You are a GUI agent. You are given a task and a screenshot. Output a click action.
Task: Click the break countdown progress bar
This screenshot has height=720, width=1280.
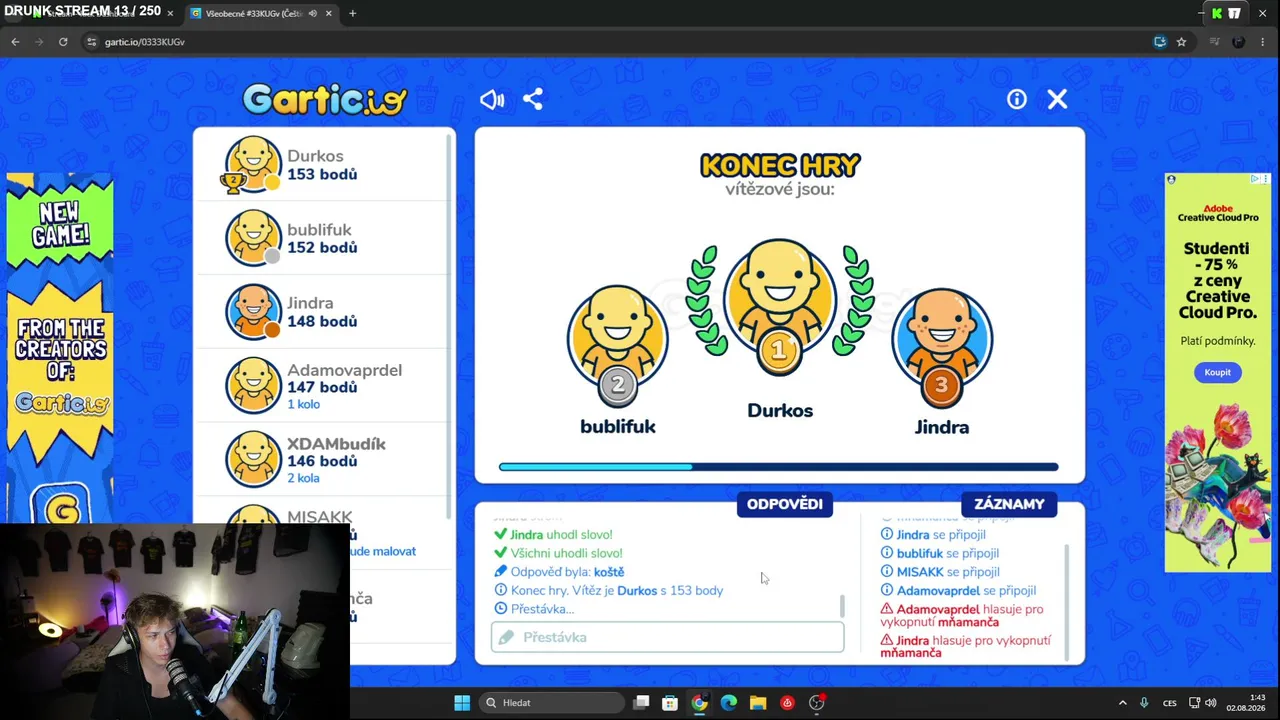click(778, 467)
